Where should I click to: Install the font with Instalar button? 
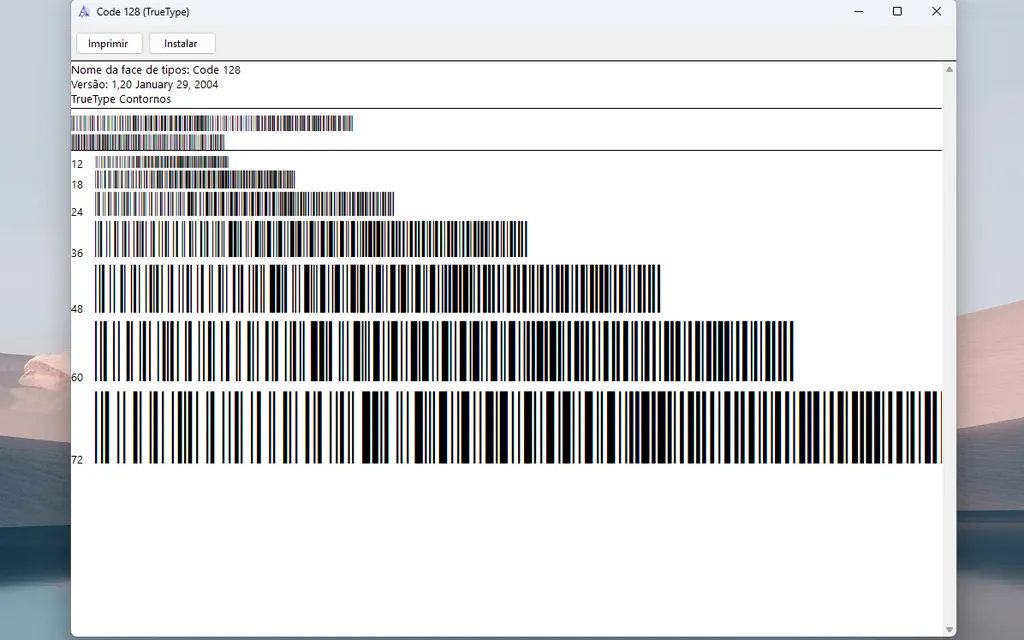182,44
